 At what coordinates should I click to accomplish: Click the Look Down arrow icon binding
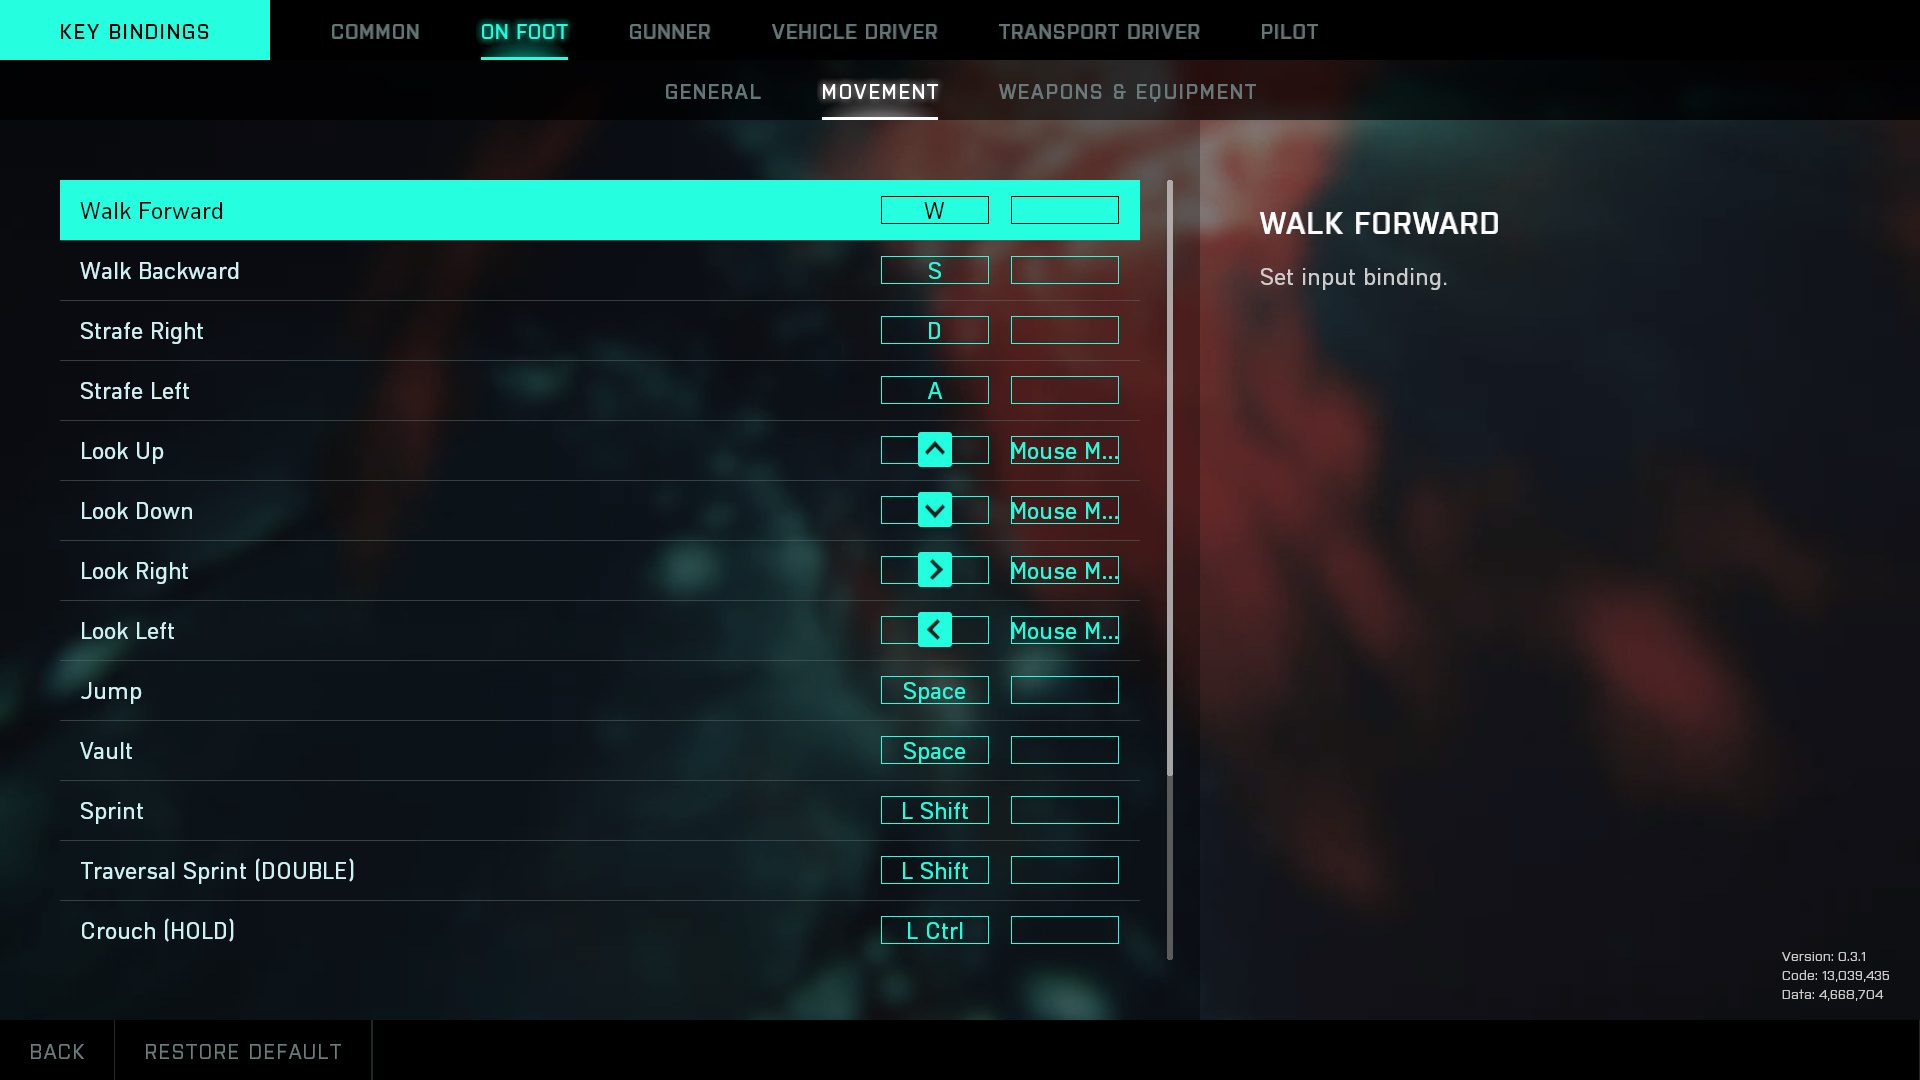click(934, 510)
